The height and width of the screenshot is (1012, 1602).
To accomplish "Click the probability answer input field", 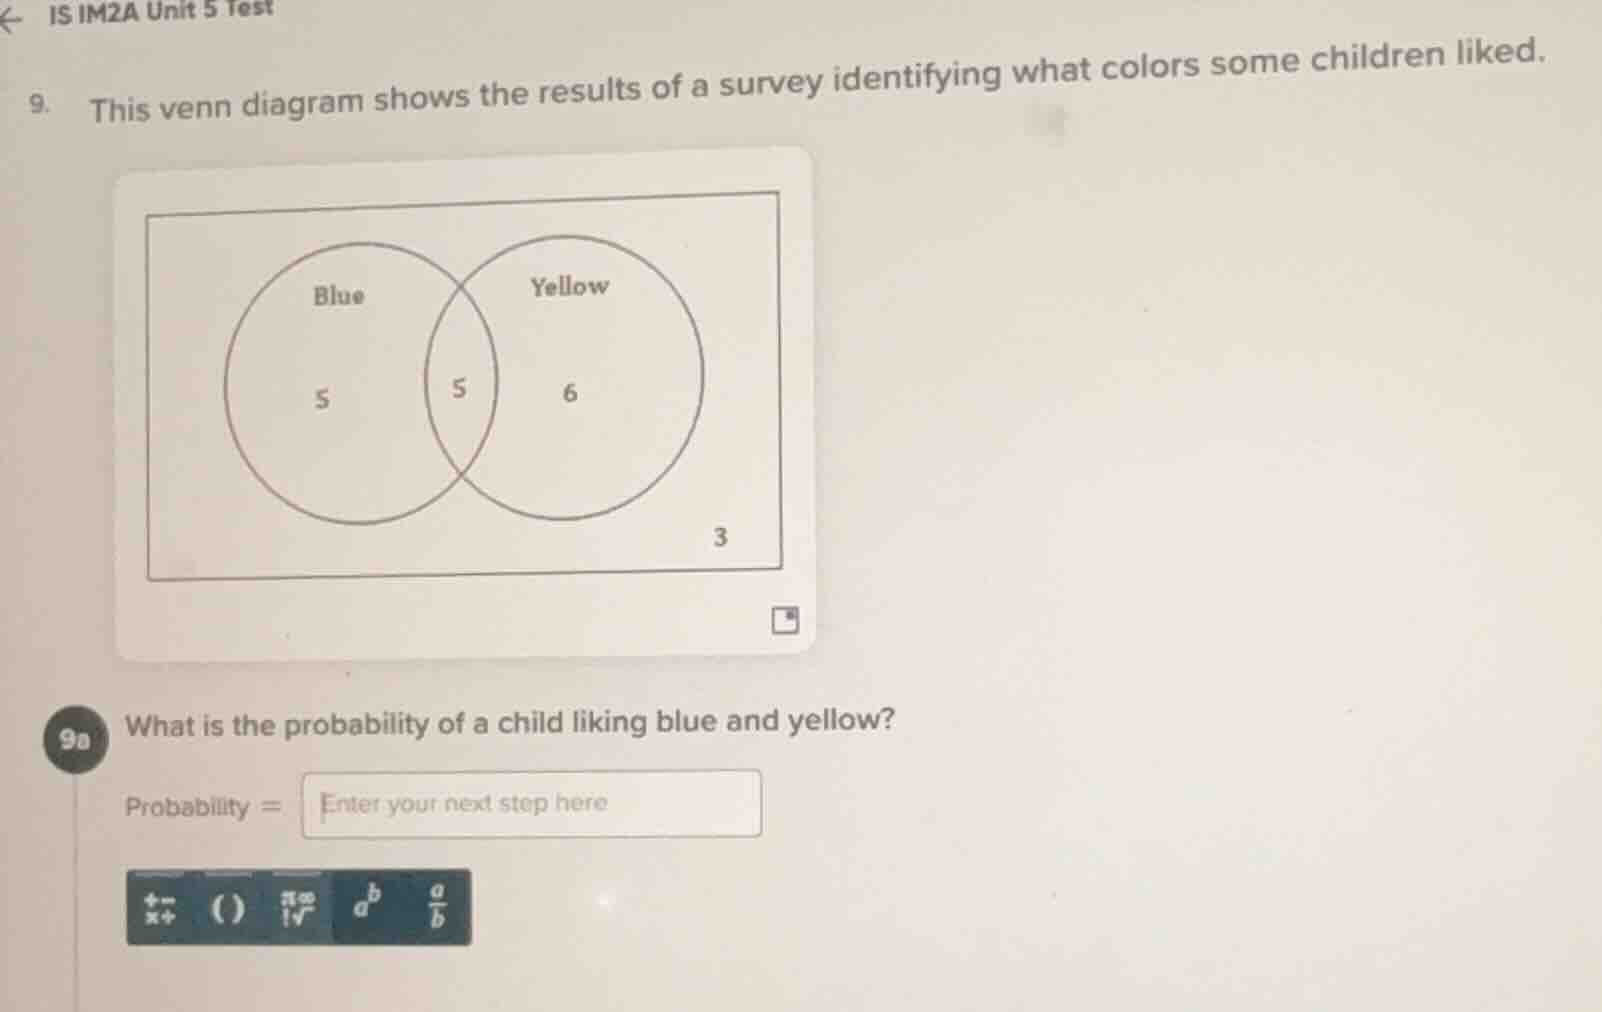I will tap(530, 805).
